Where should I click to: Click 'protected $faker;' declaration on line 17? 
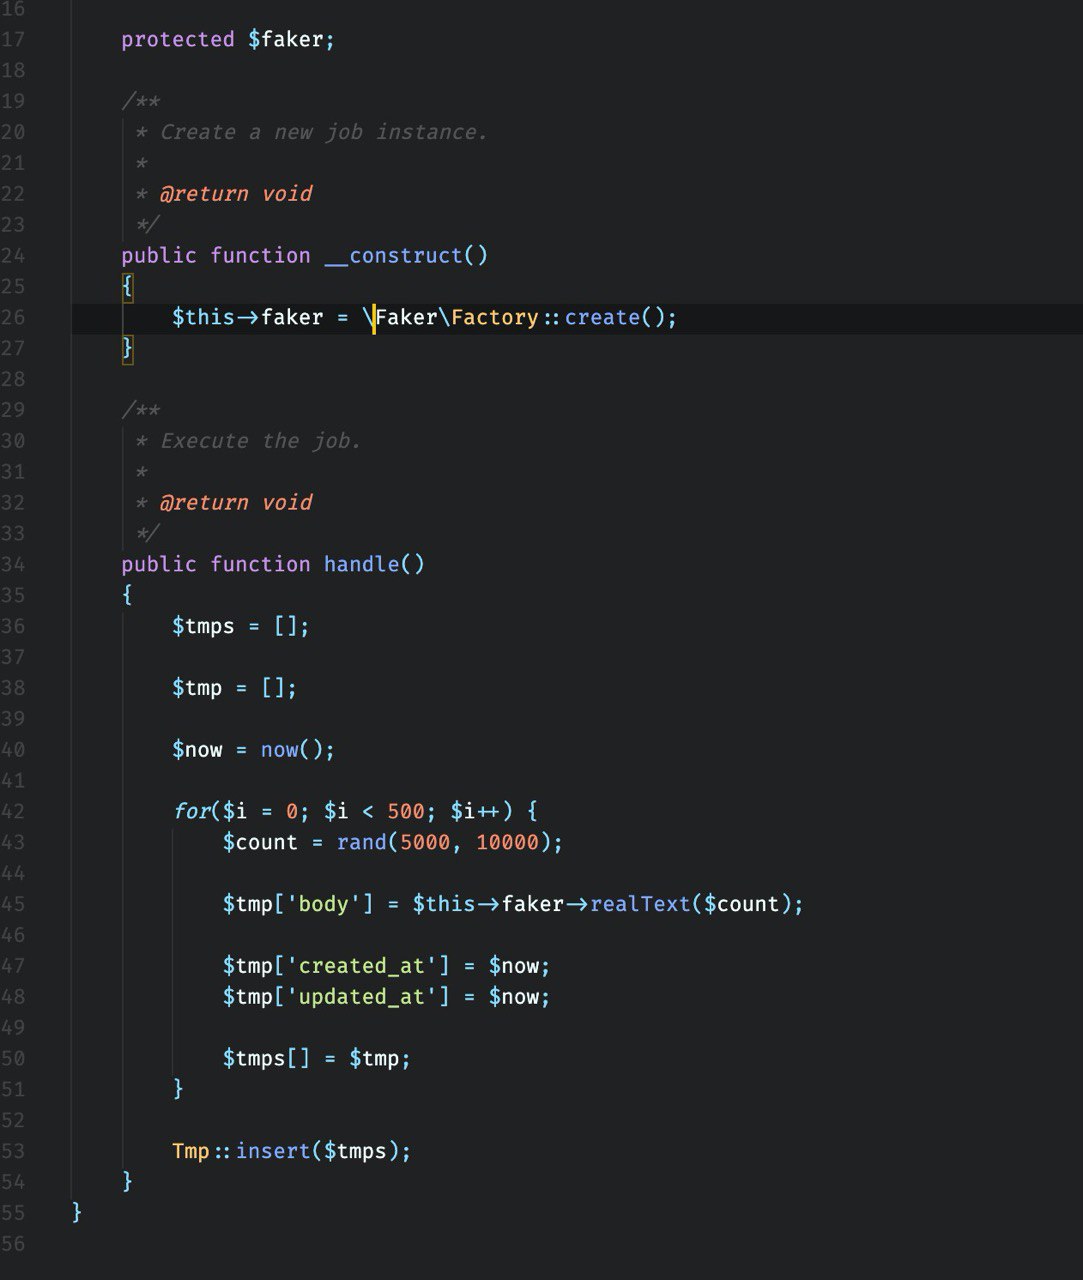pos(228,40)
